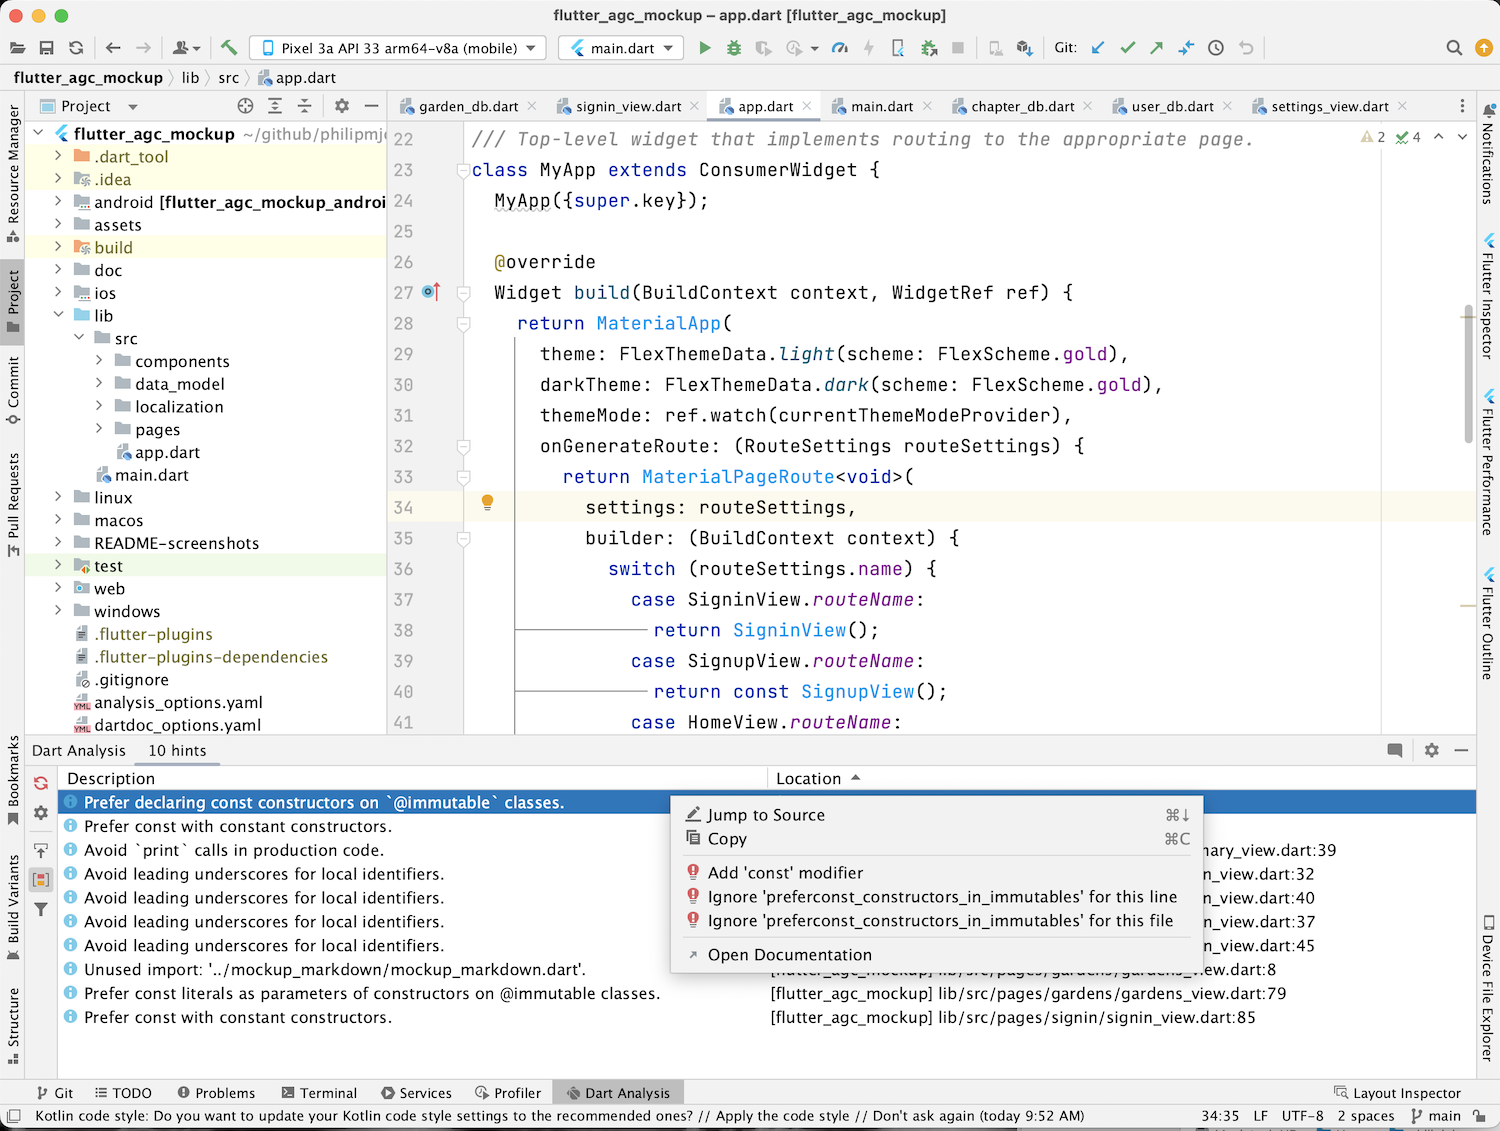Click the green Run button
Viewport: 1500px width, 1131px height.
[x=705, y=48]
